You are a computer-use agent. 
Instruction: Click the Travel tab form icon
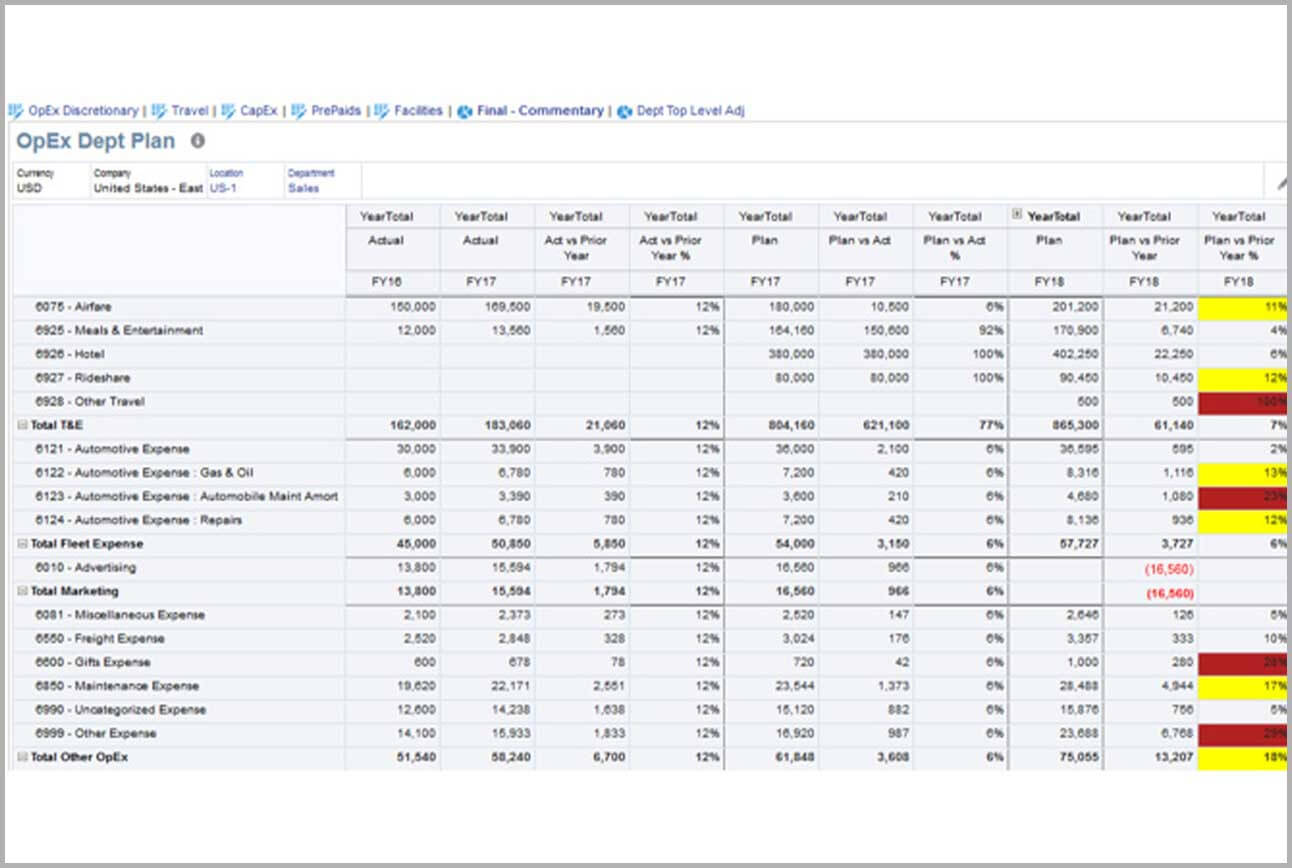[x=159, y=111]
